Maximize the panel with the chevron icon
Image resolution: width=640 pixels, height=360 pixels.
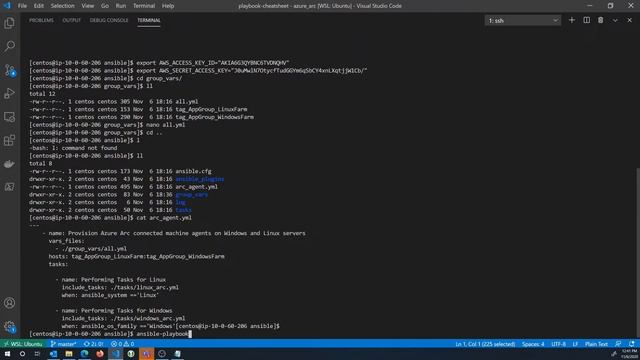[x=615, y=20]
